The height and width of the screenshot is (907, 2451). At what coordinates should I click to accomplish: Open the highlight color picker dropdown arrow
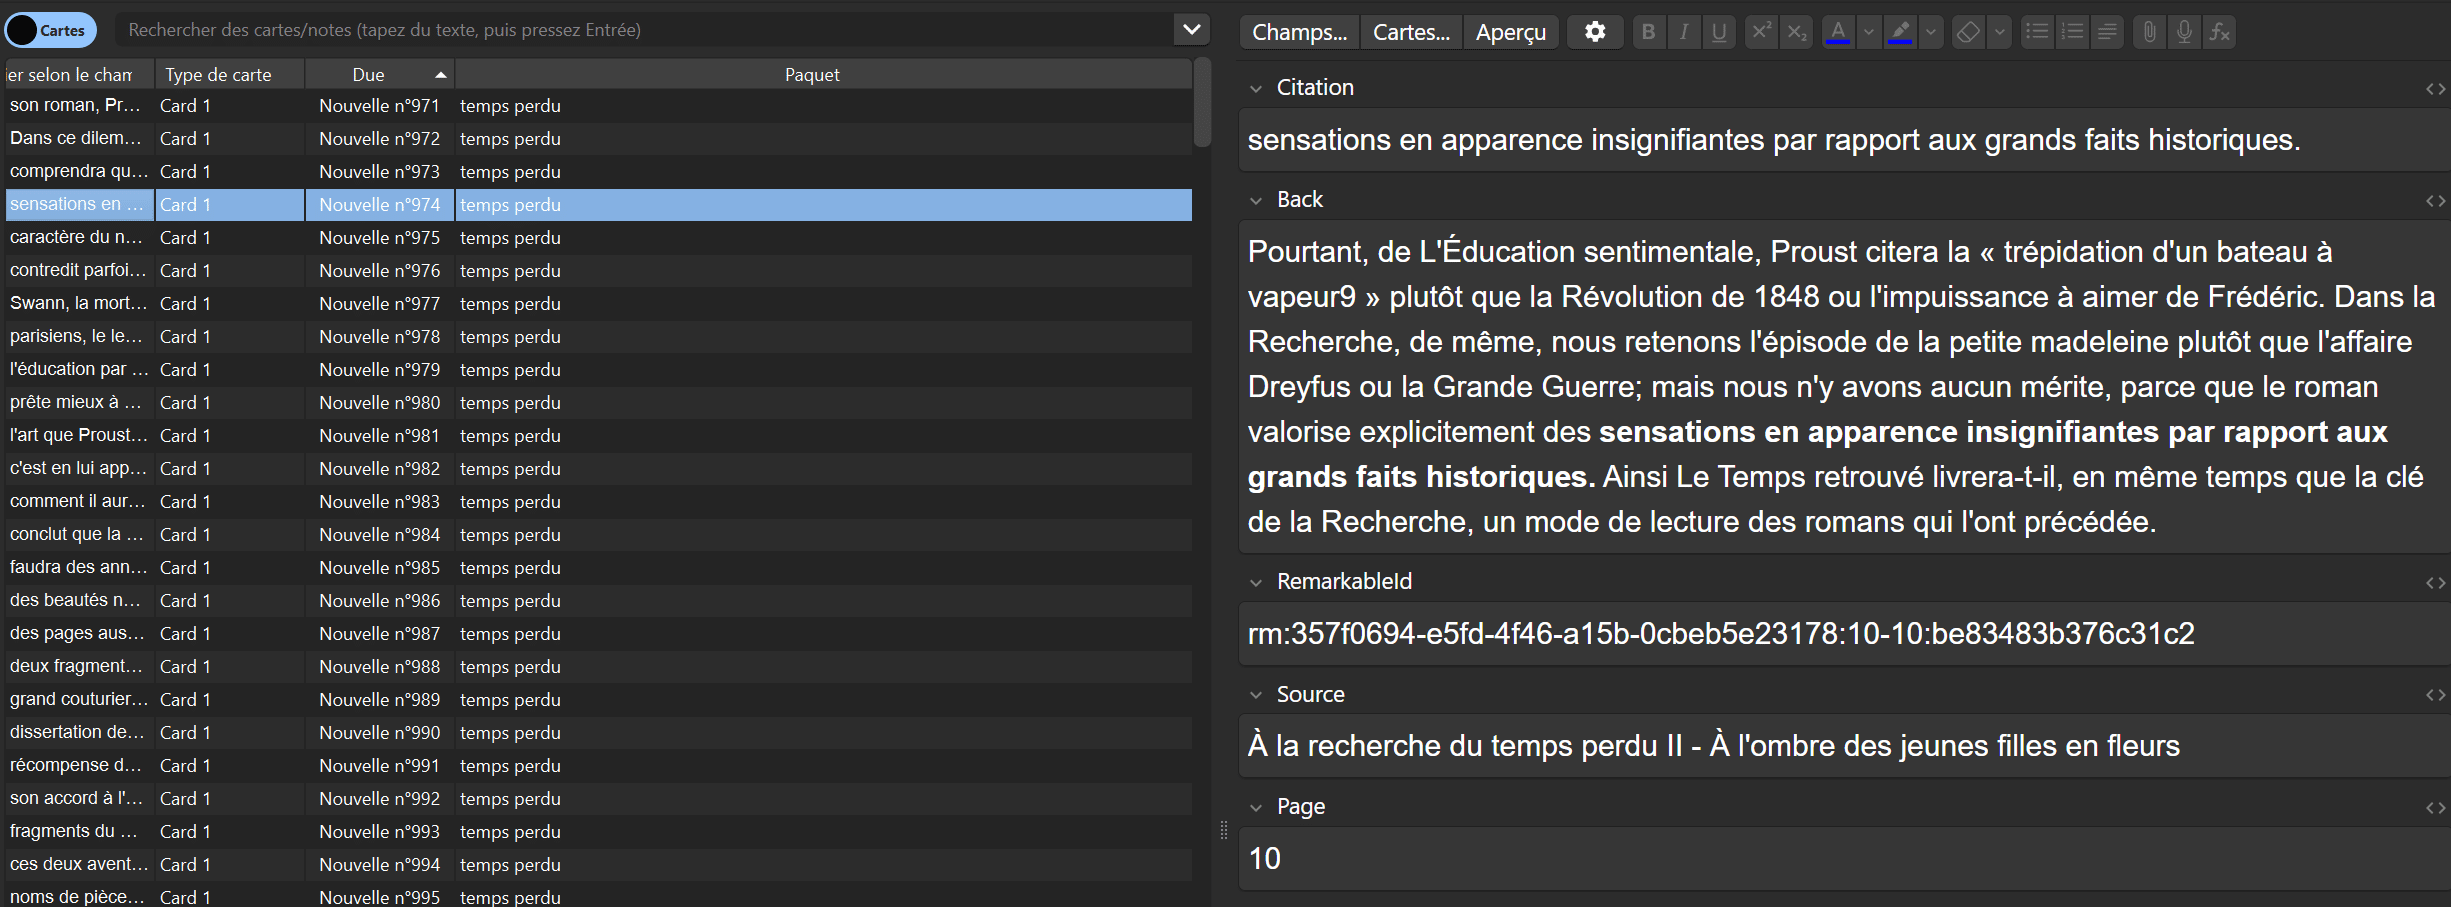coord(1931,32)
